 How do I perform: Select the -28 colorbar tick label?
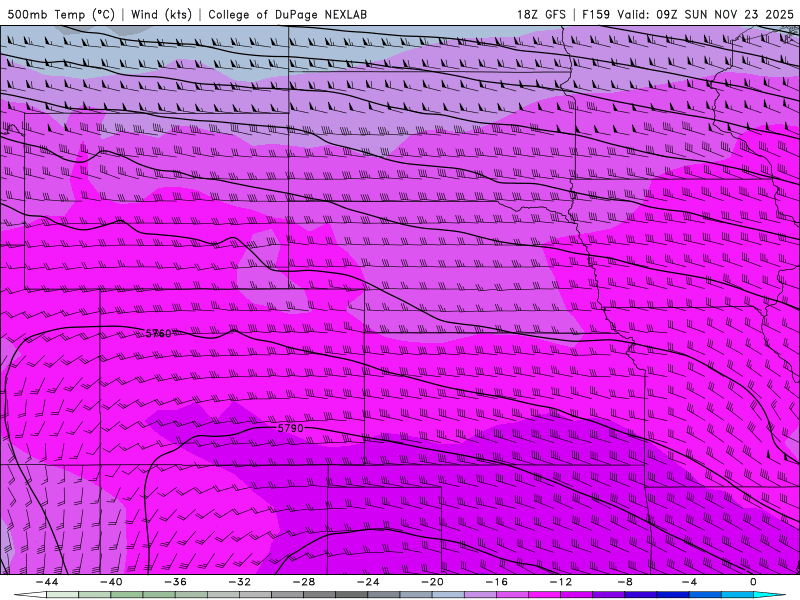coord(304,582)
